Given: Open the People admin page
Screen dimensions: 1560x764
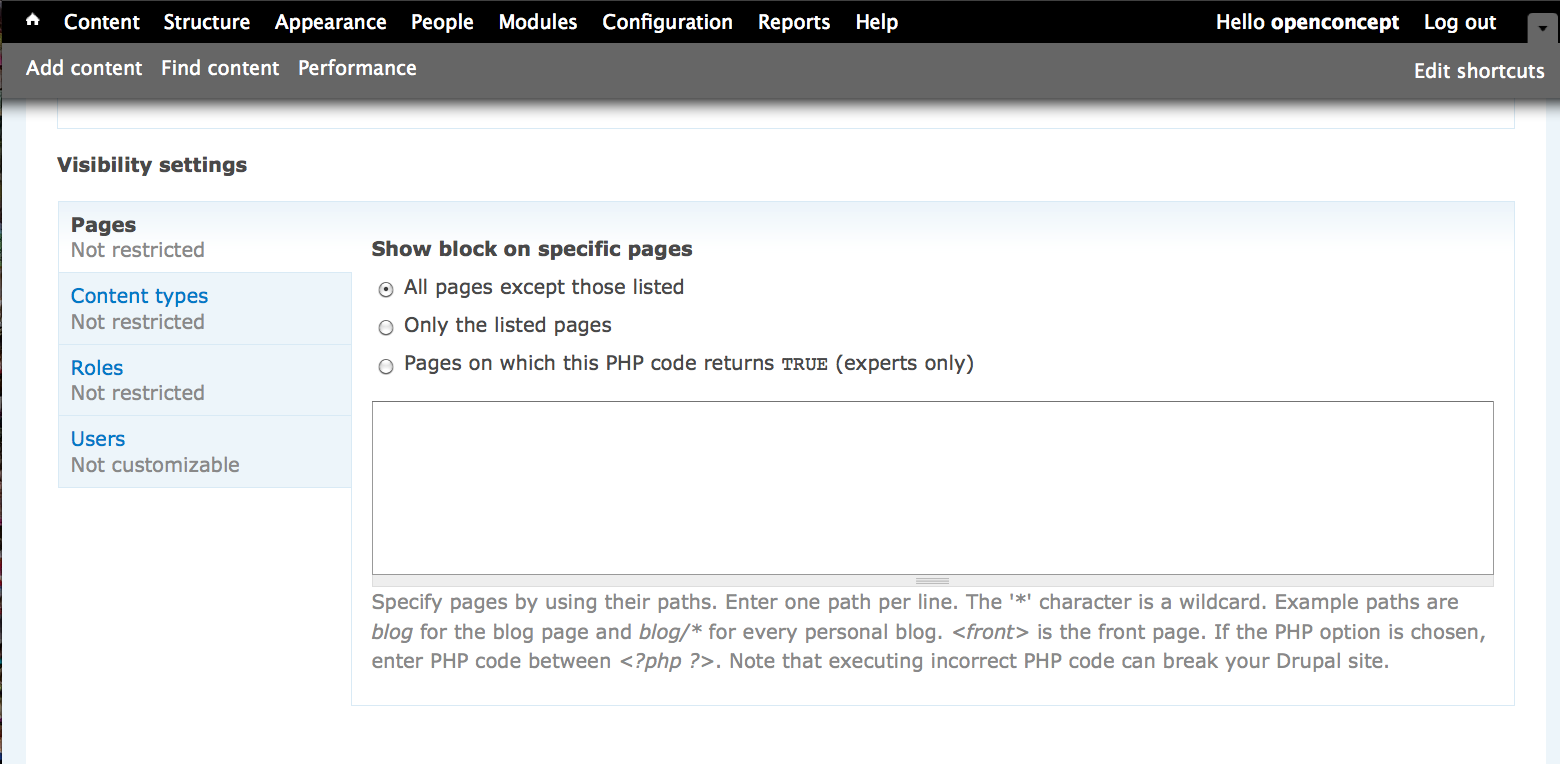Looking at the screenshot, I should click(x=442, y=22).
